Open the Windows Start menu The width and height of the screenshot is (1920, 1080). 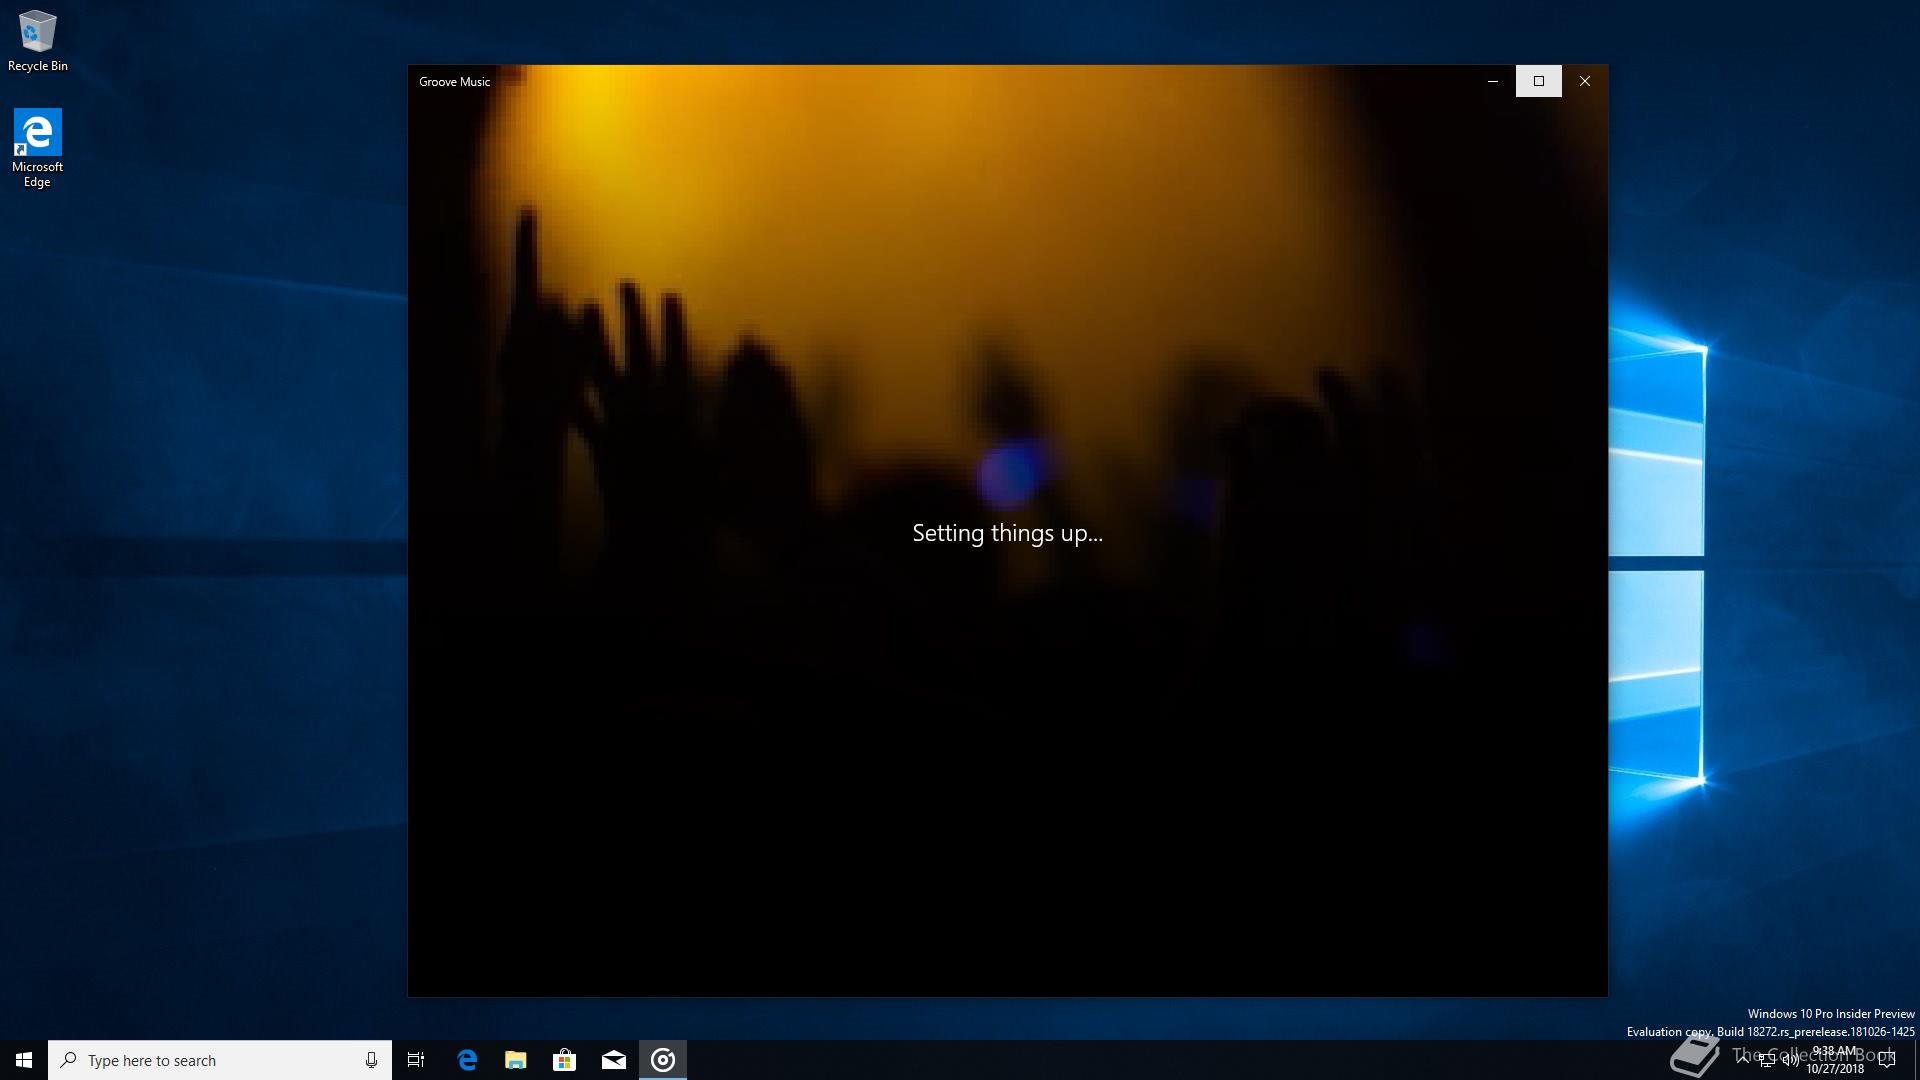(x=24, y=1060)
